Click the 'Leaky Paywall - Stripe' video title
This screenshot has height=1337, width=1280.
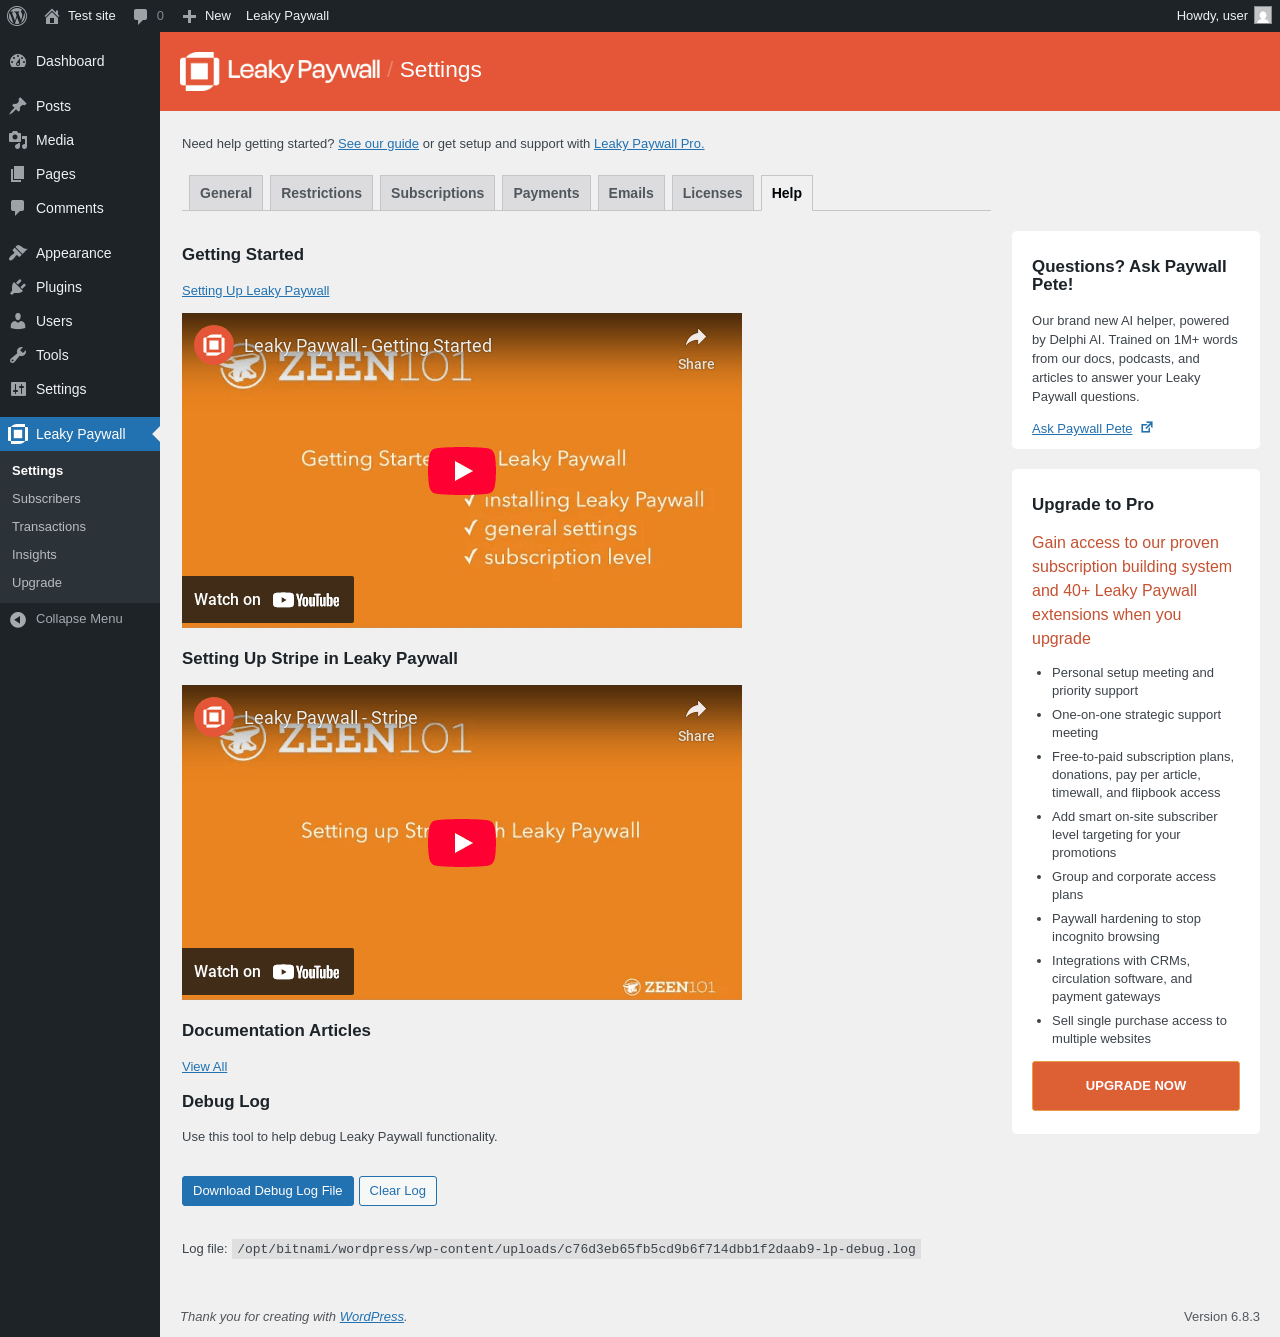pyautogui.click(x=331, y=718)
